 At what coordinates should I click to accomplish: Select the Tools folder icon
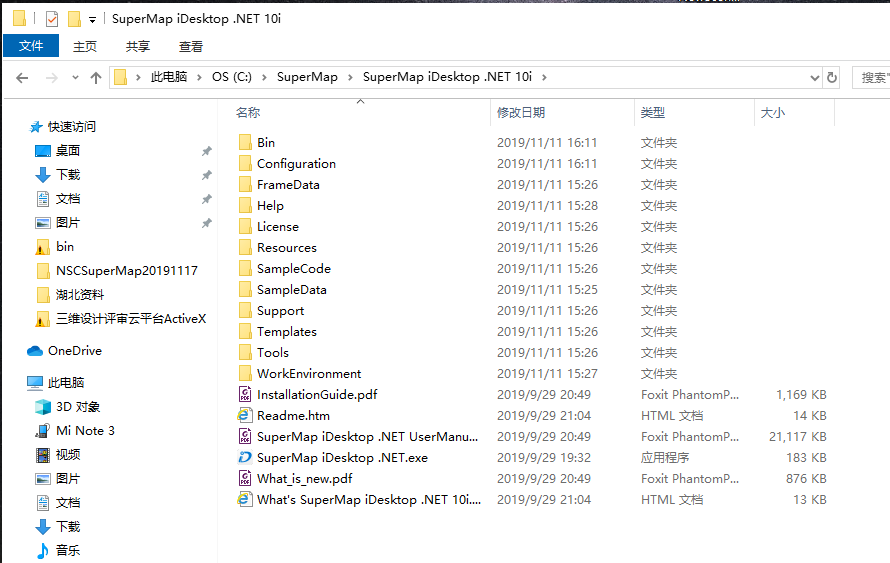[x=245, y=352]
